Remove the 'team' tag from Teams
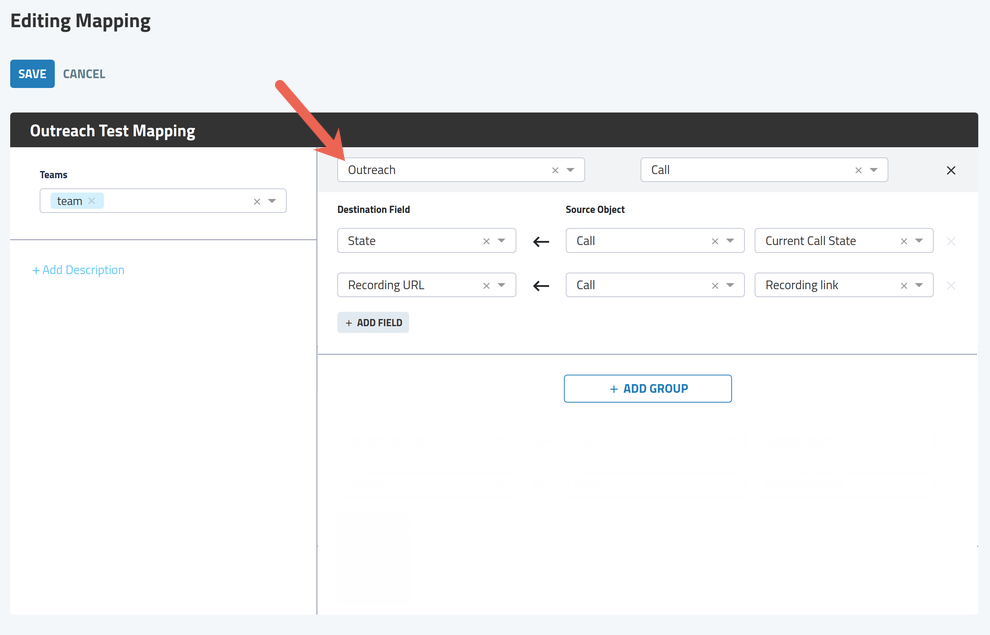 point(92,201)
